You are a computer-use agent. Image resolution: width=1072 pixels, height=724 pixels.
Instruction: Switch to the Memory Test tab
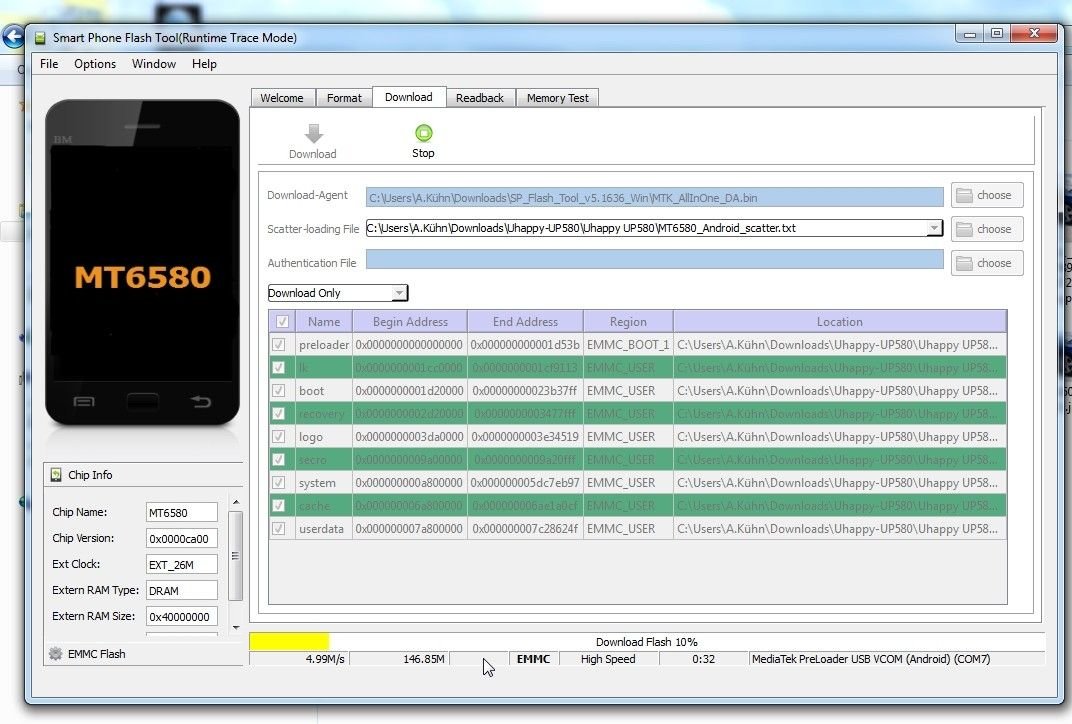pyautogui.click(x=557, y=98)
